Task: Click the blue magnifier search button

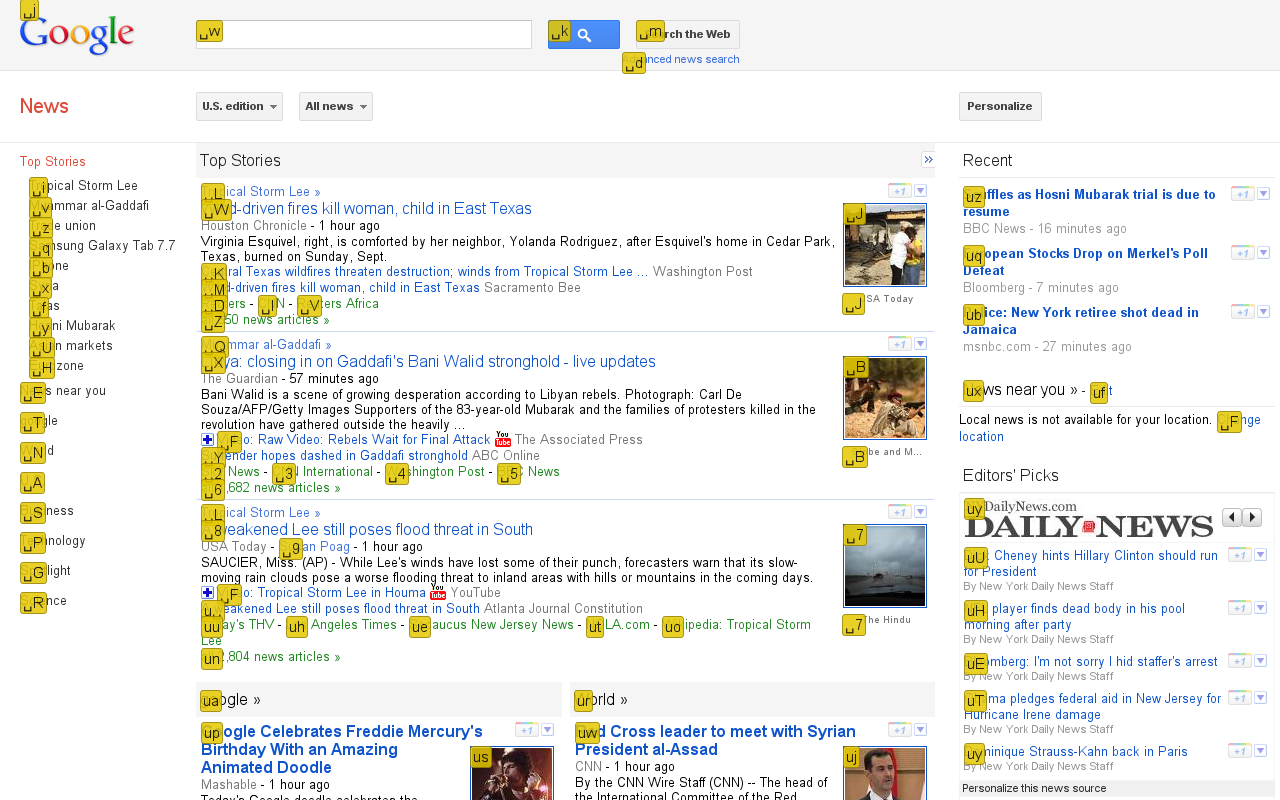Action: 584,35
